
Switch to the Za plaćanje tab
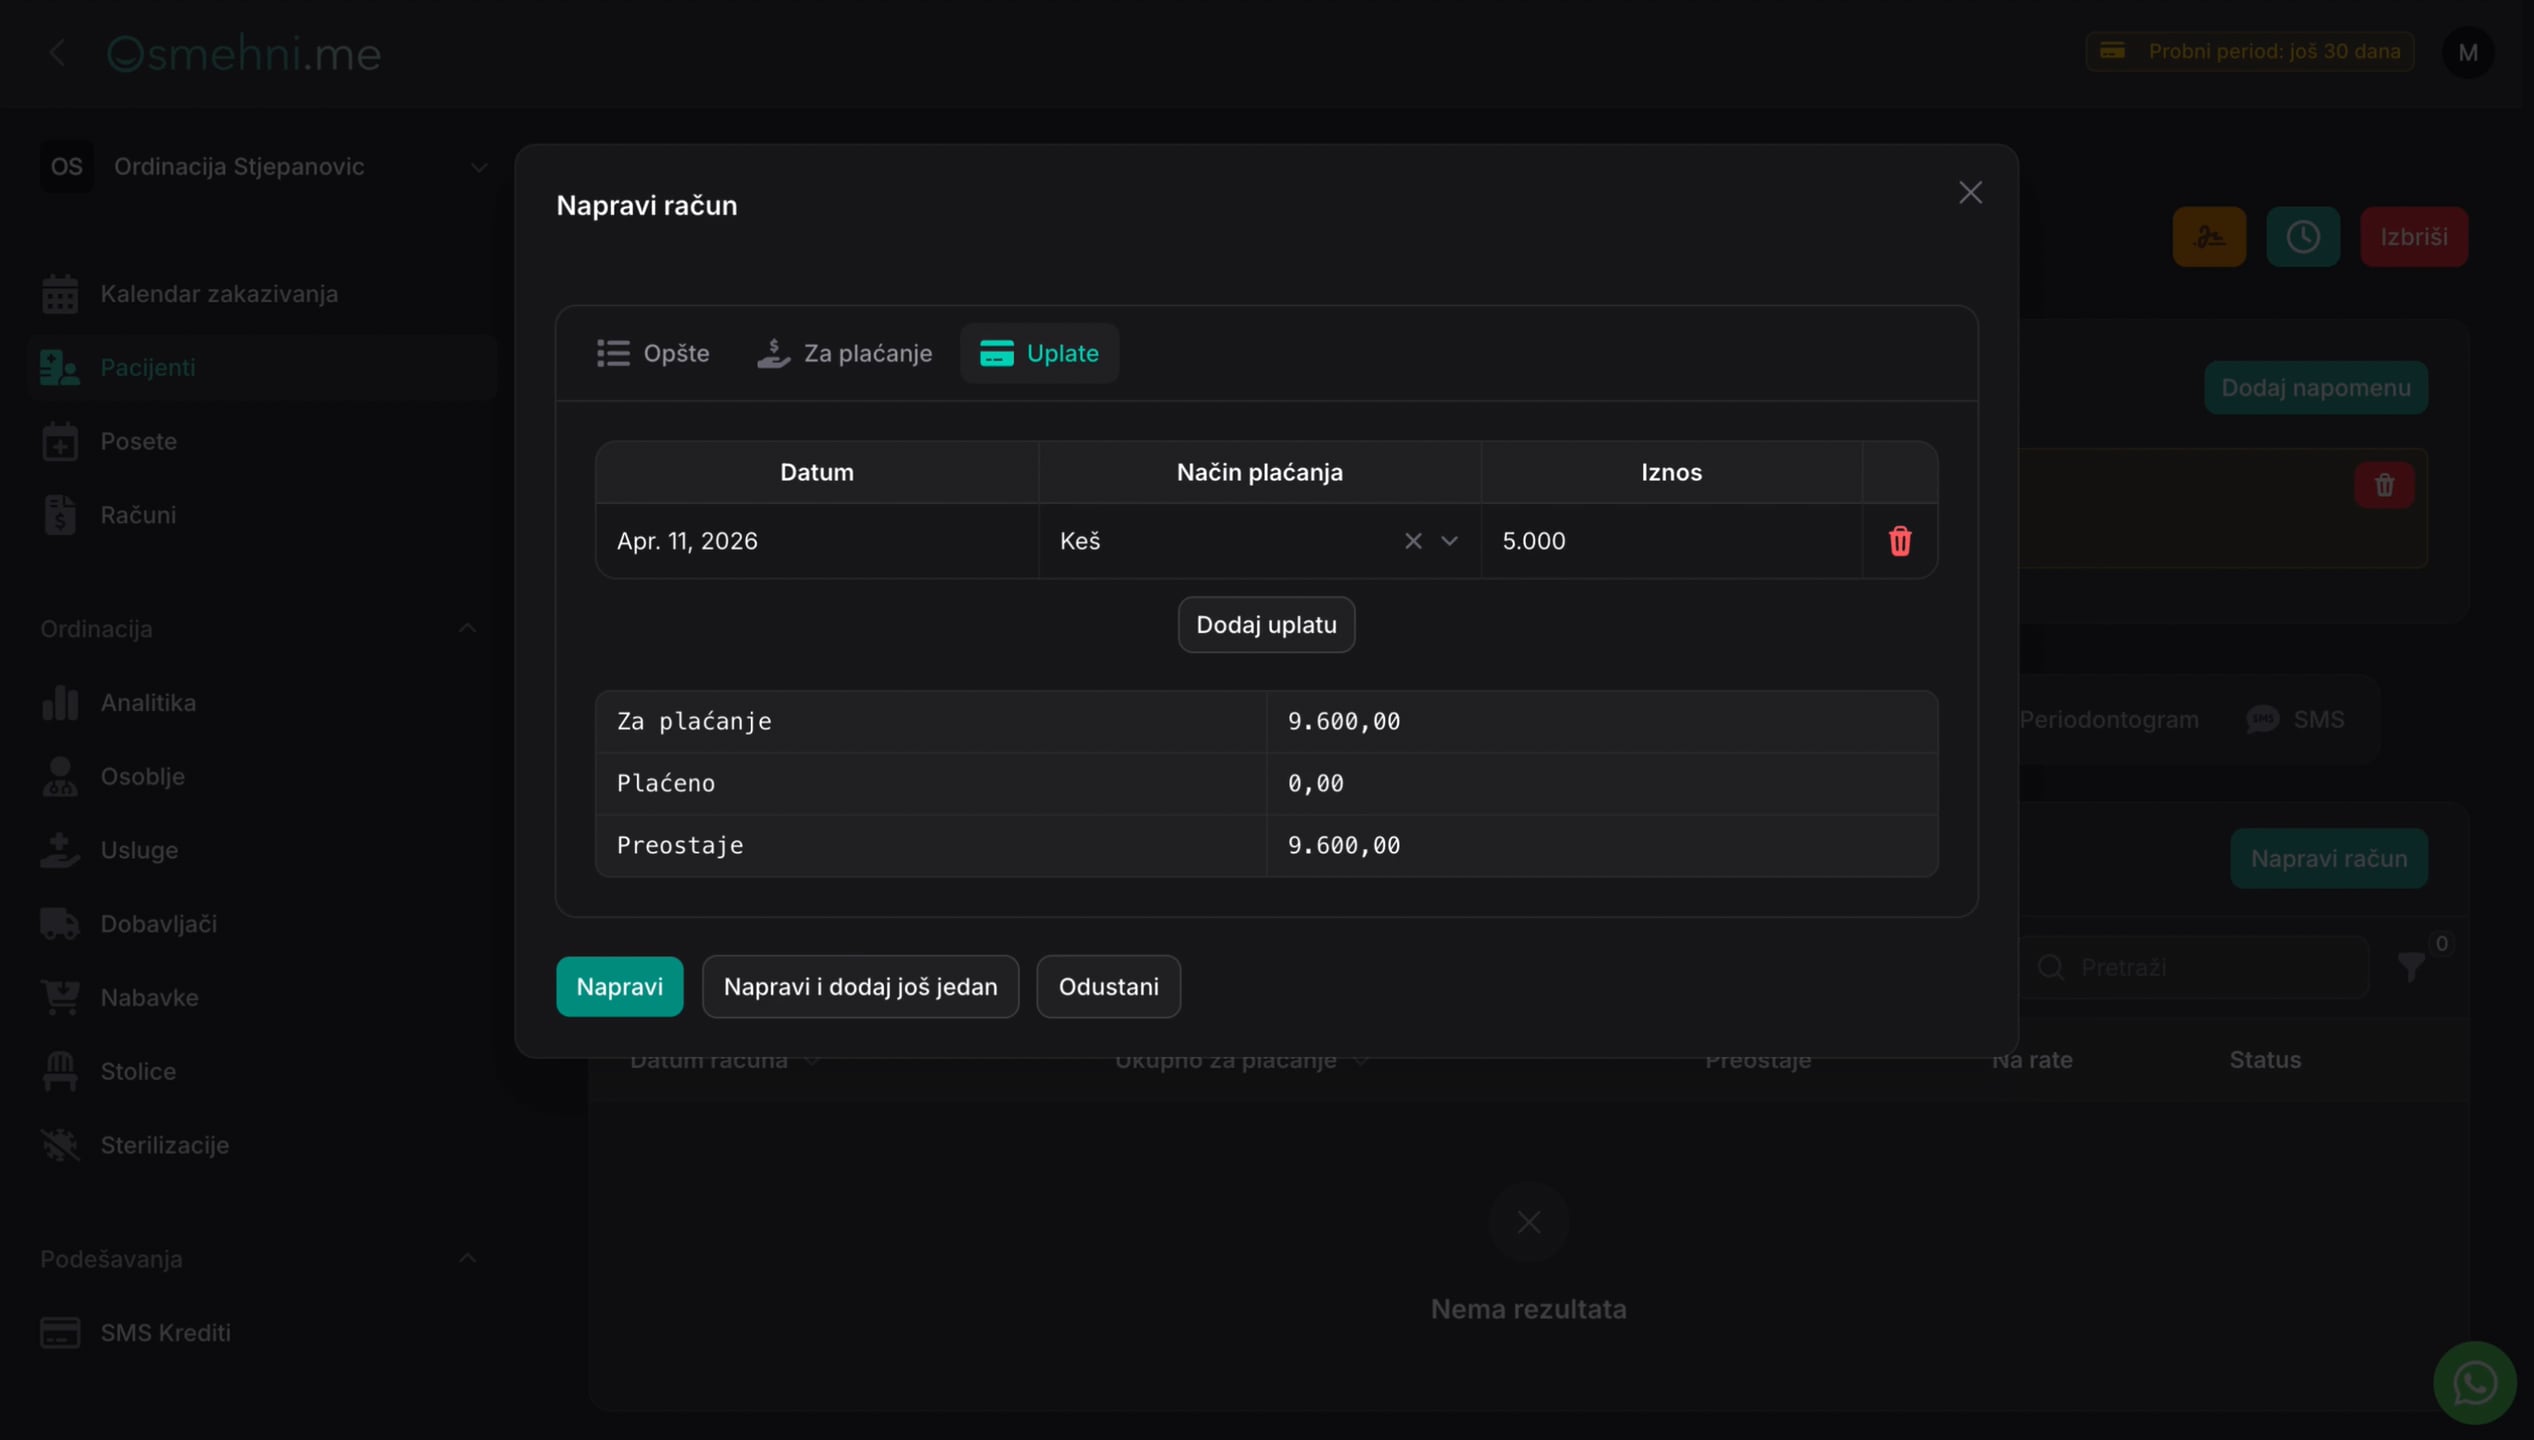pos(844,353)
